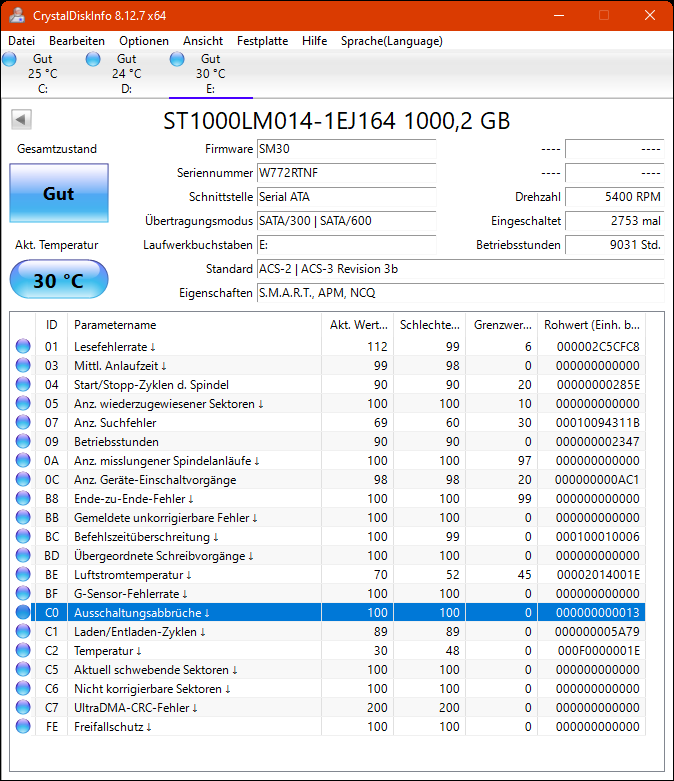Open the Datei menu

(21, 41)
